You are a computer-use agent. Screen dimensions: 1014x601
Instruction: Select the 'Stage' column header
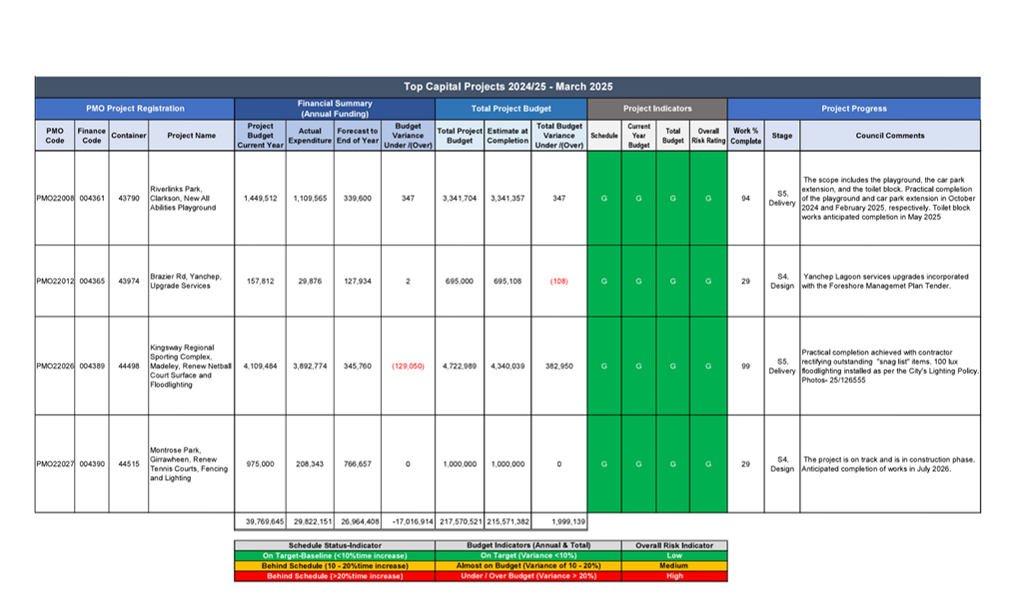click(x=782, y=136)
